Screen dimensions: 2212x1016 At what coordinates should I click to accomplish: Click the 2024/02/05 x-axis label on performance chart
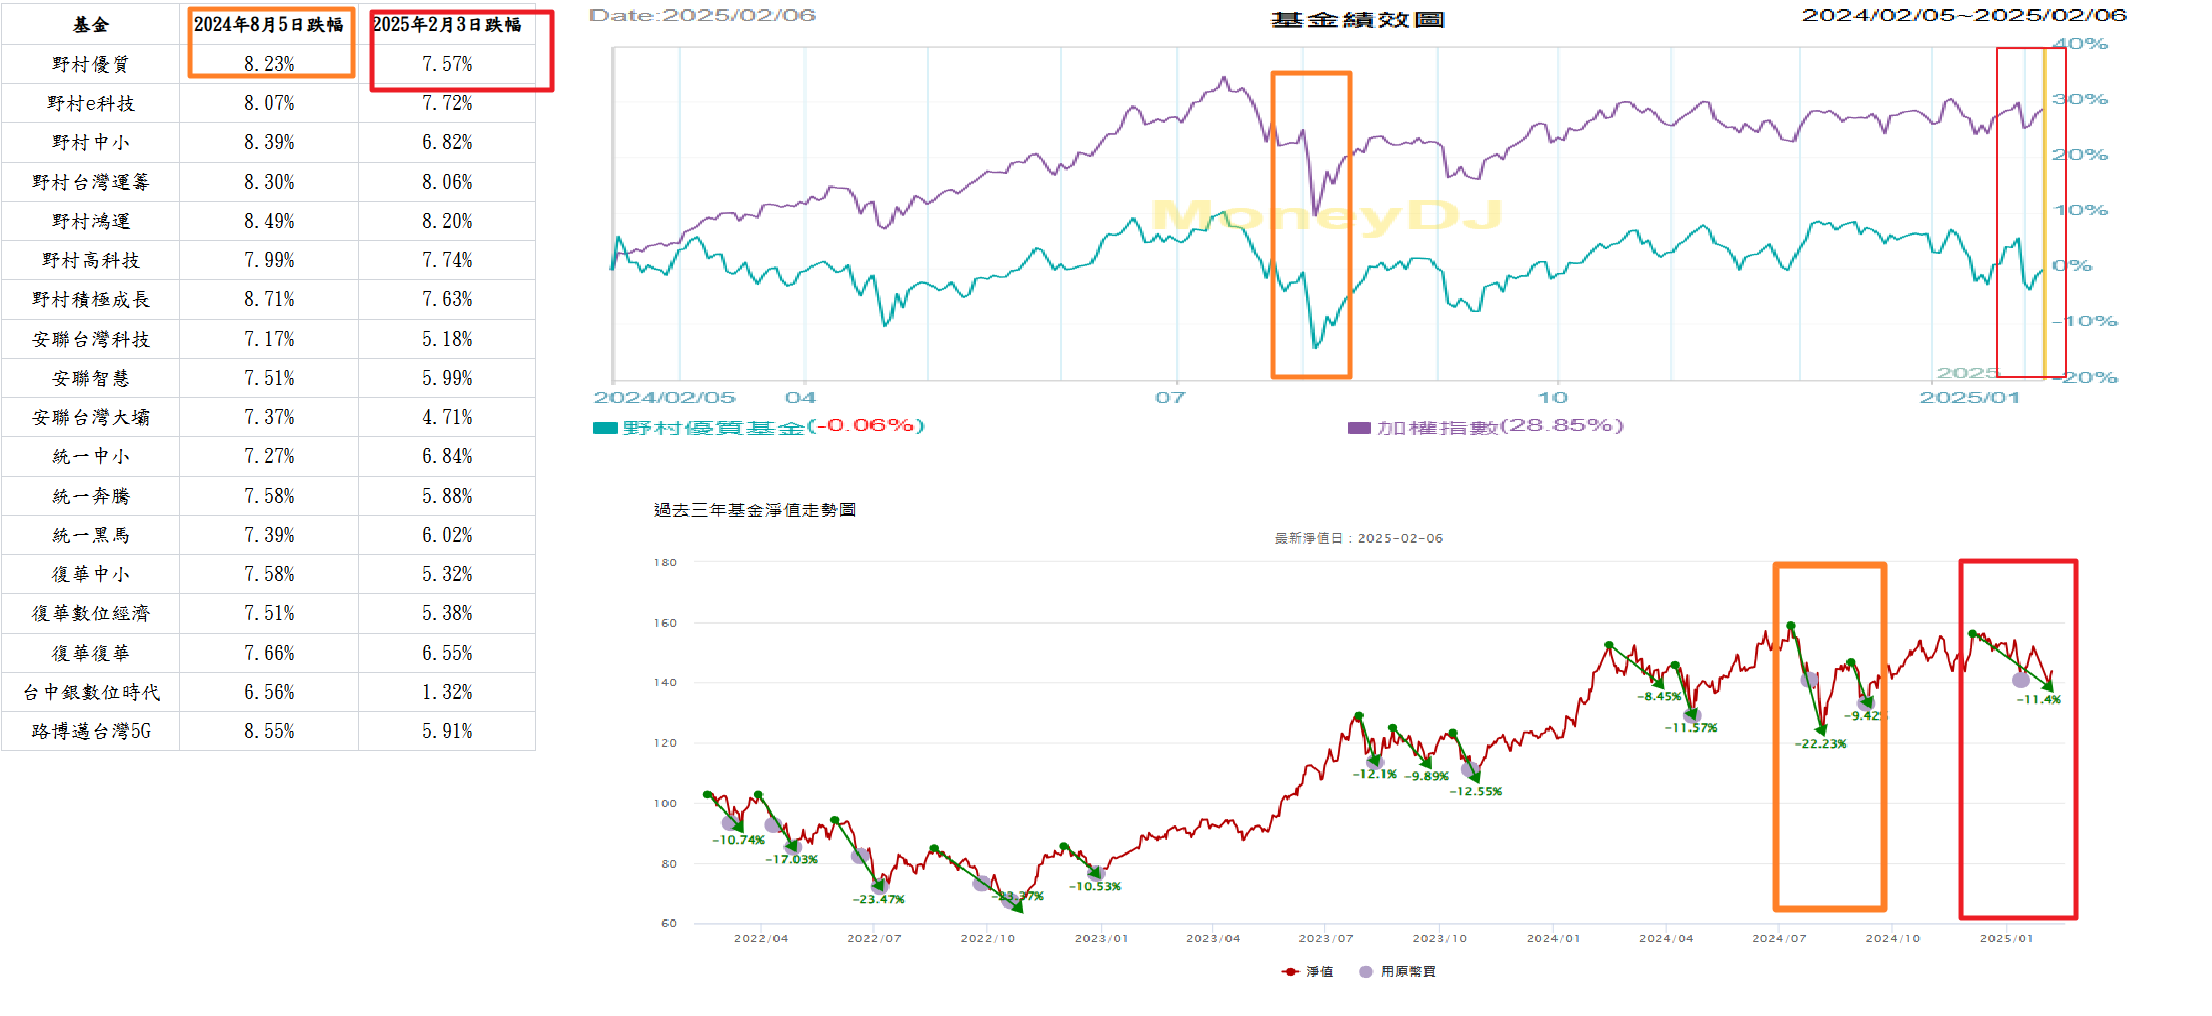pos(664,398)
